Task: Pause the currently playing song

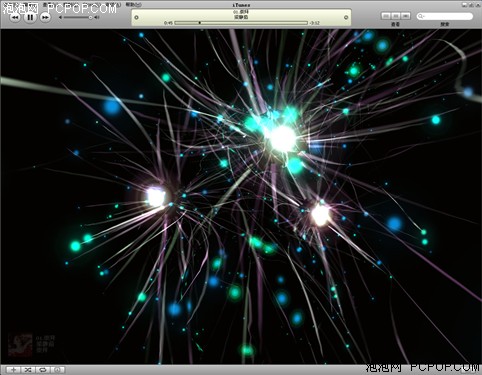Action: 30,17
